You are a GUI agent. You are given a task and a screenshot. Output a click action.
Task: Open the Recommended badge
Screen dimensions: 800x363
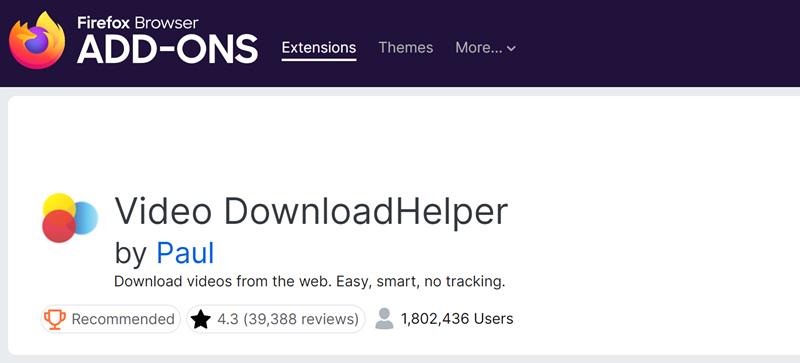tap(111, 319)
